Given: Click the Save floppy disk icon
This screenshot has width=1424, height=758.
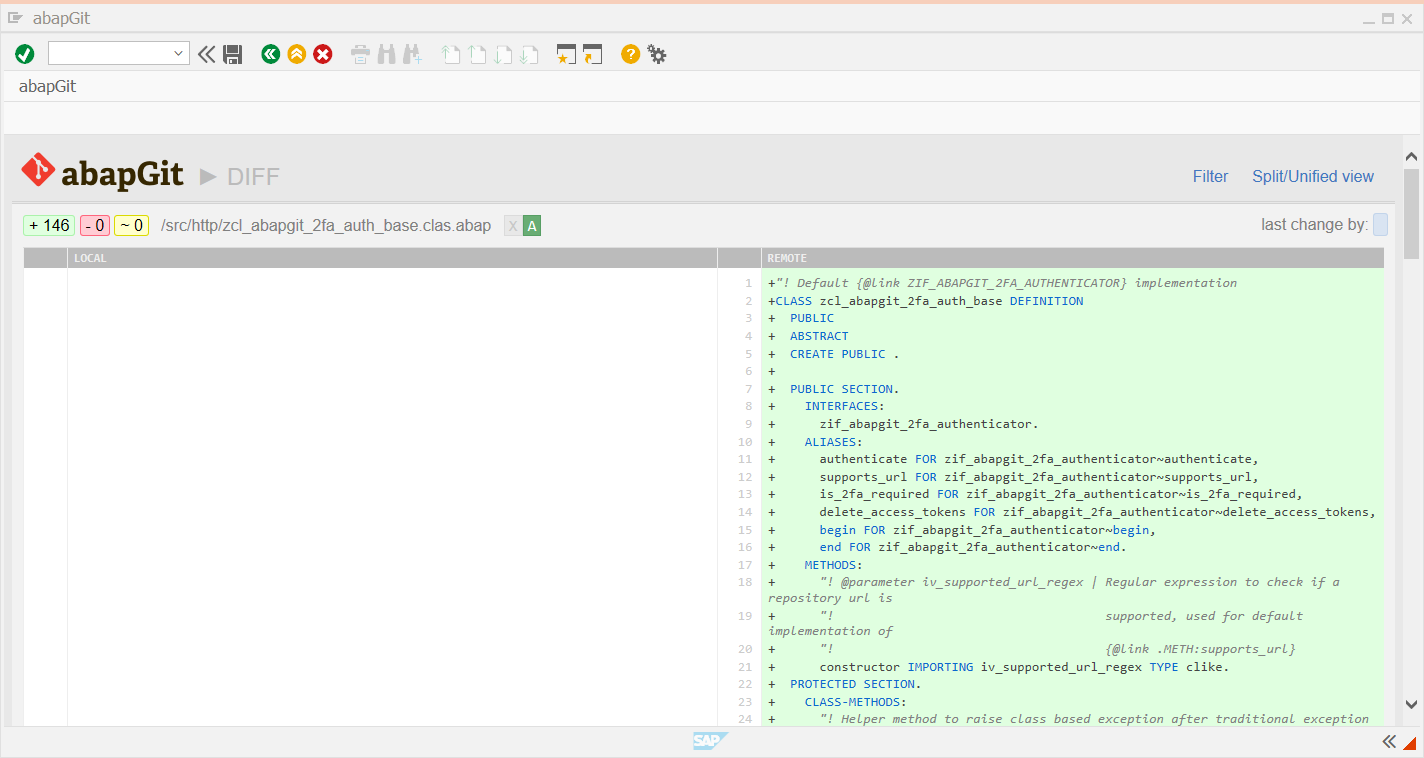Looking at the screenshot, I should coord(233,54).
